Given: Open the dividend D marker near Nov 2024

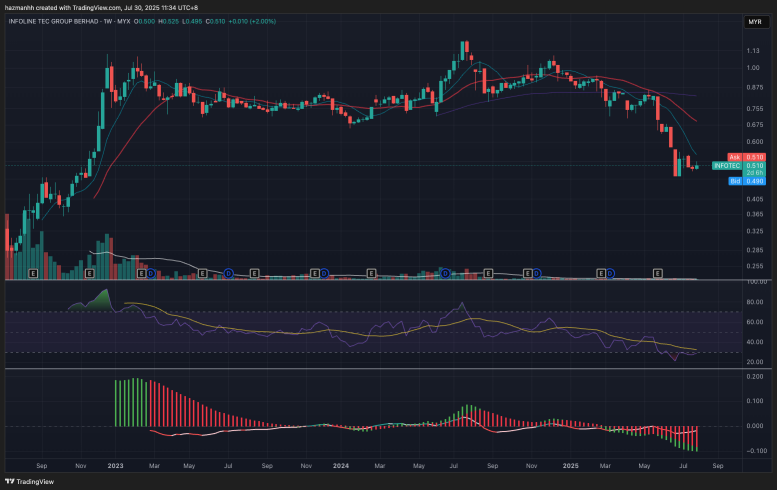Looking at the screenshot, I should (x=537, y=273).
